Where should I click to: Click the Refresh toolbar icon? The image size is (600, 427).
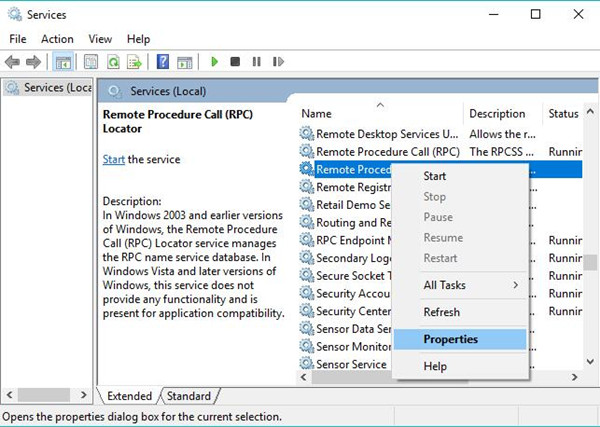[x=113, y=62]
